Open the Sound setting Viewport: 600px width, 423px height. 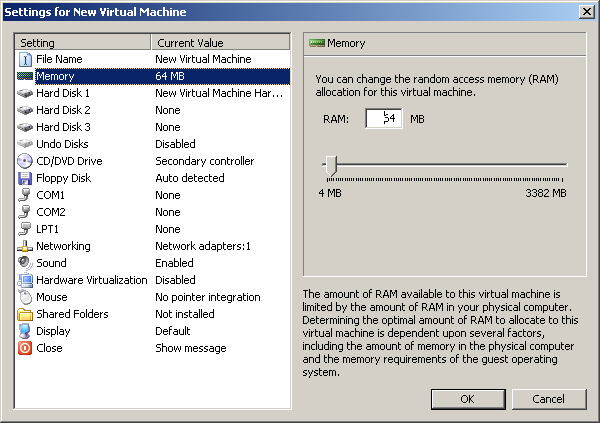tap(51, 263)
